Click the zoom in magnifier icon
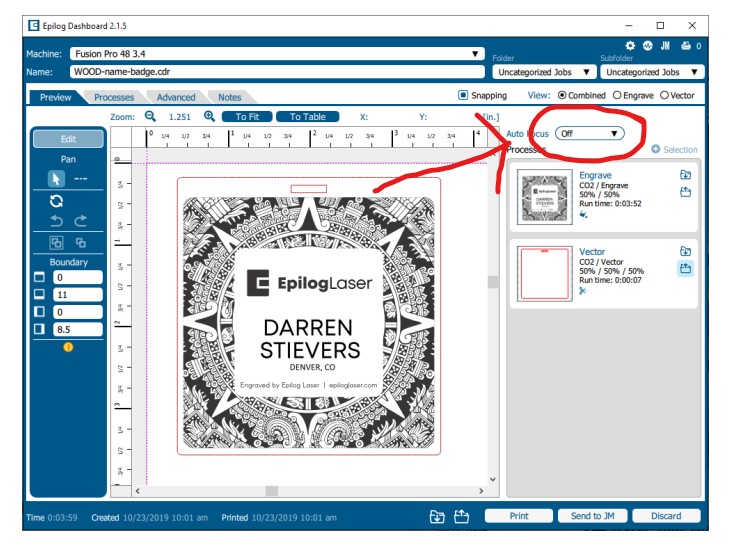The height and width of the screenshot is (542, 736). (209, 117)
